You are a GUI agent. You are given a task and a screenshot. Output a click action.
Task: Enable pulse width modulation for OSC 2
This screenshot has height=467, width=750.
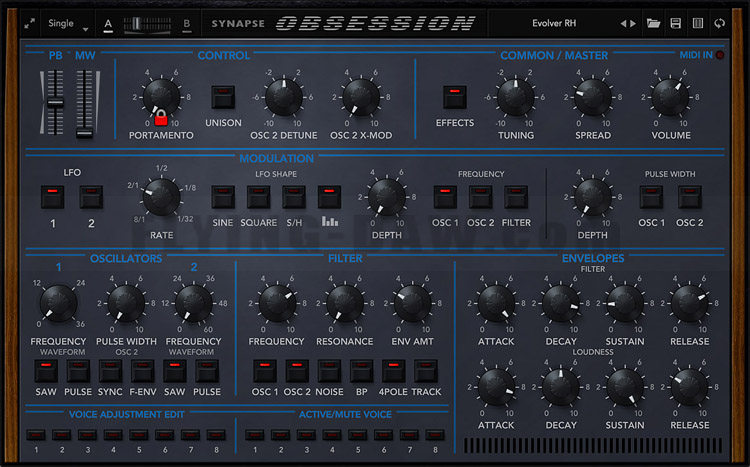(690, 197)
